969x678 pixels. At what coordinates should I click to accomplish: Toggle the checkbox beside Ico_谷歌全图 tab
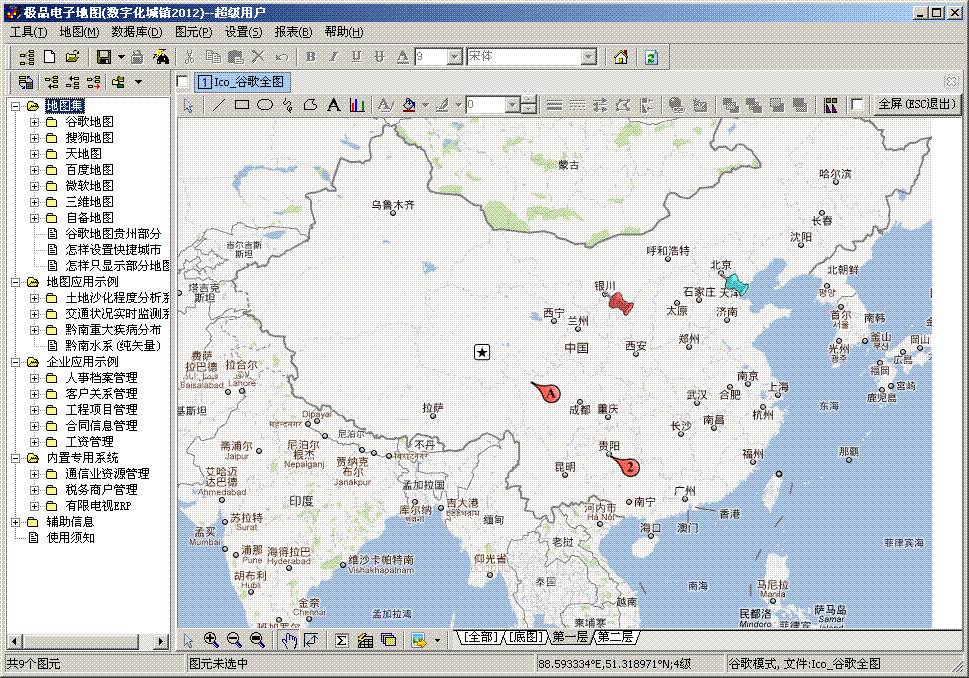pyautogui.click(x=183, y=82)
